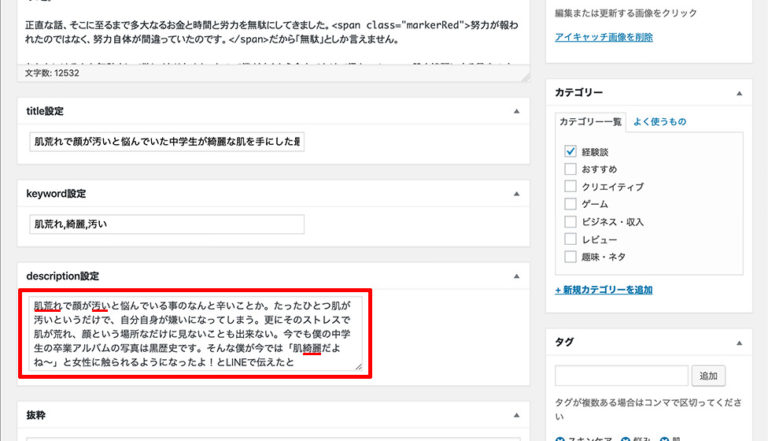Switch to the カテゴリー一覧 tab
Image resolution: width=768 pixels, height=441 pixels.
[590, 122]
